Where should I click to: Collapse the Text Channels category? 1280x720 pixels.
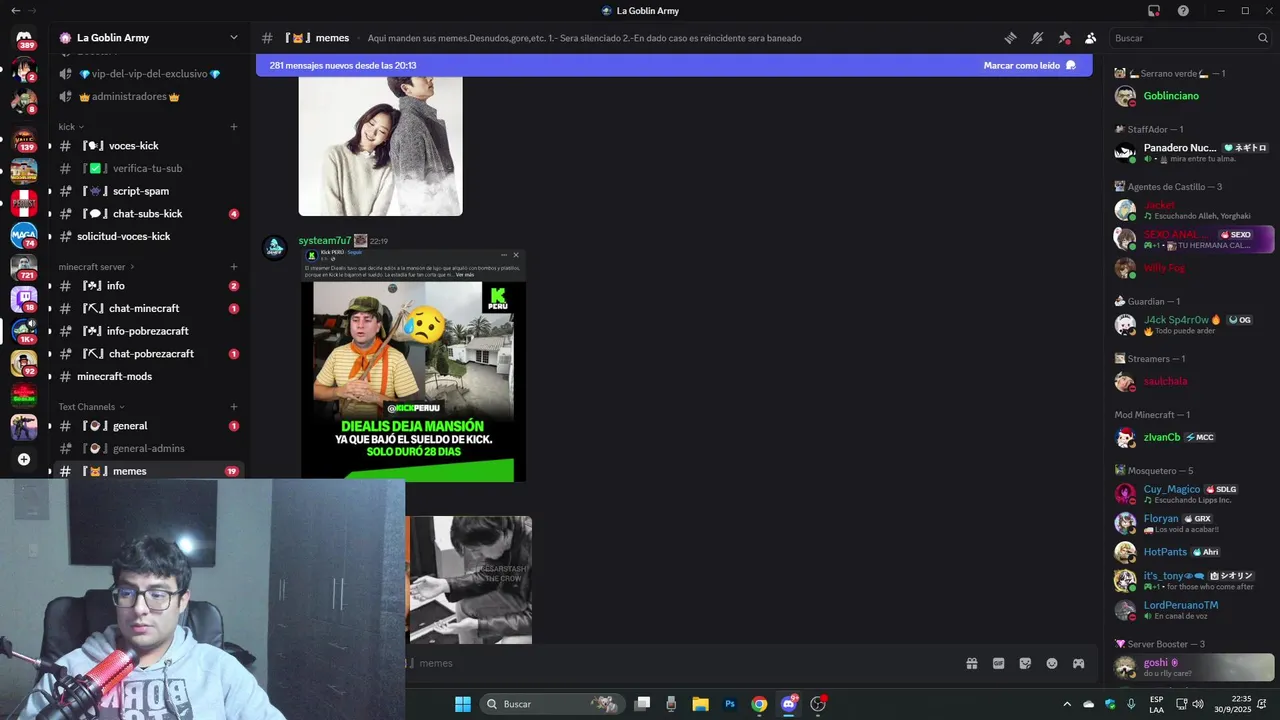91,407
